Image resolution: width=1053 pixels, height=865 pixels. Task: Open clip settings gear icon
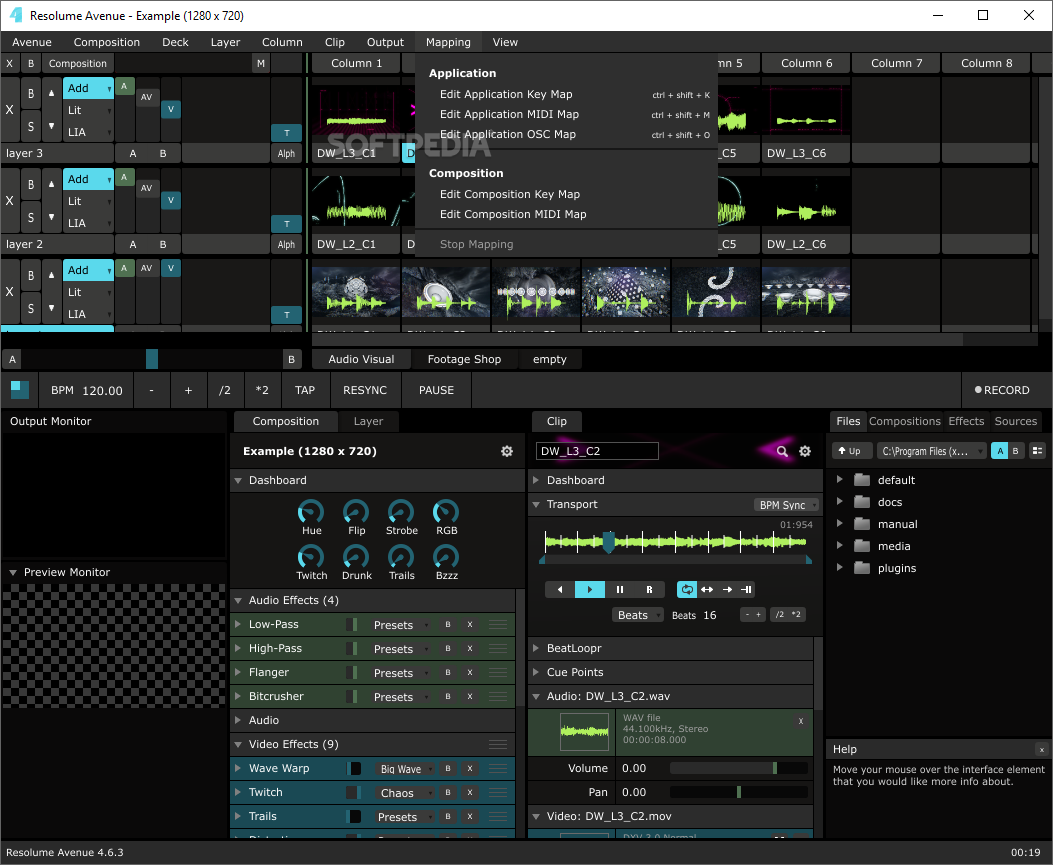[x=805, y=451]
